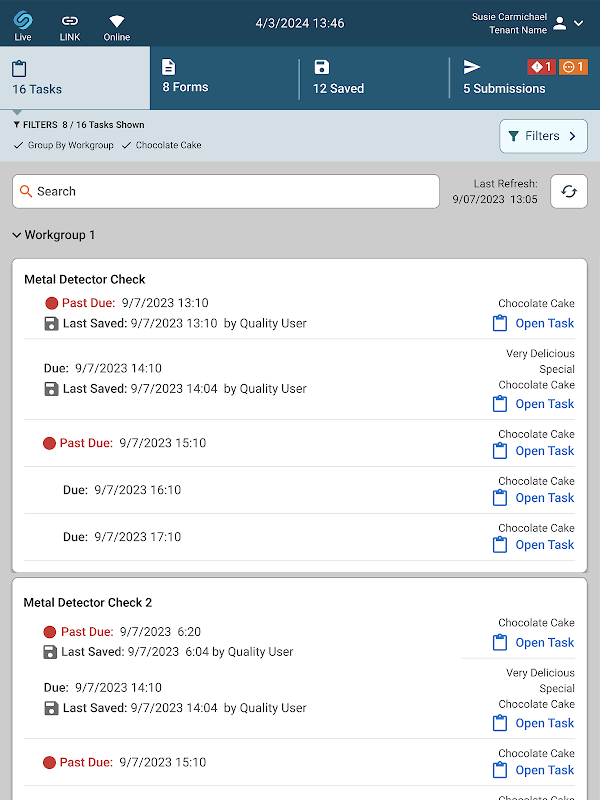Click the magnifier icon in Search

26,191
